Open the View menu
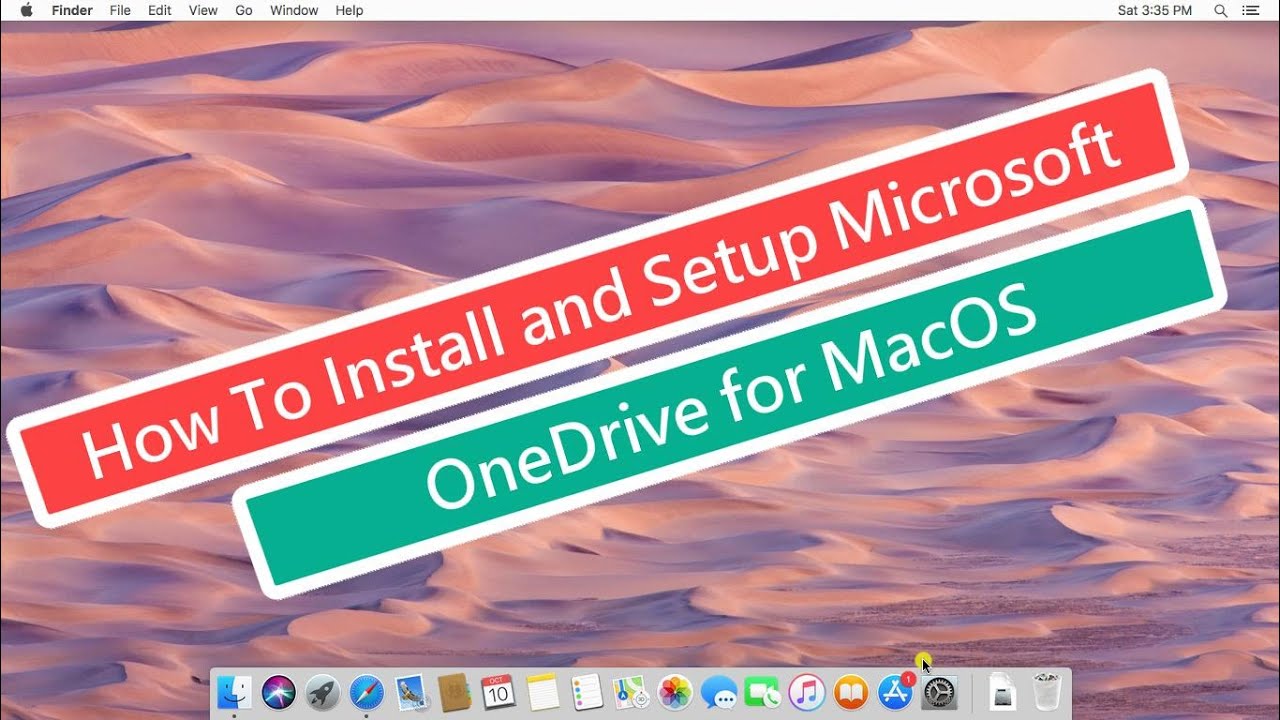The height and width of the screenshot is (720, 1280). (203, 10)
